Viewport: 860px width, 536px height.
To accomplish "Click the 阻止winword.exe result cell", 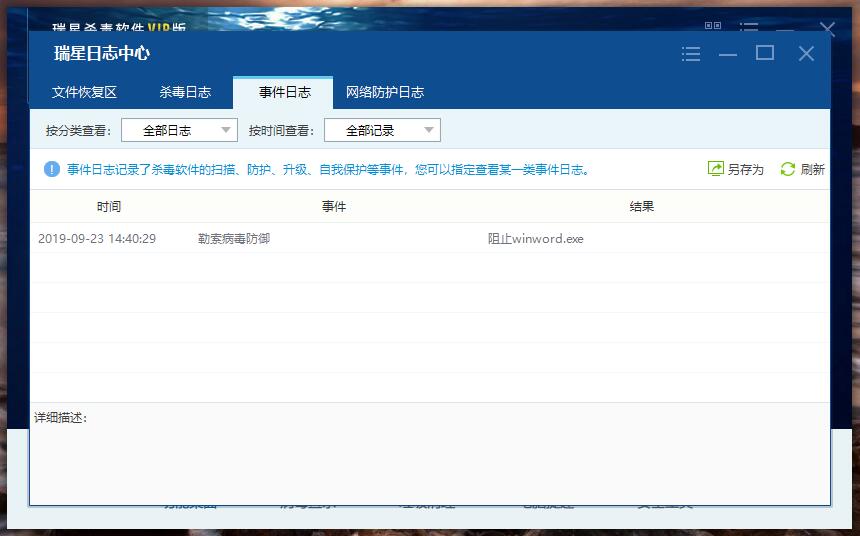I will tap(535, 239).
